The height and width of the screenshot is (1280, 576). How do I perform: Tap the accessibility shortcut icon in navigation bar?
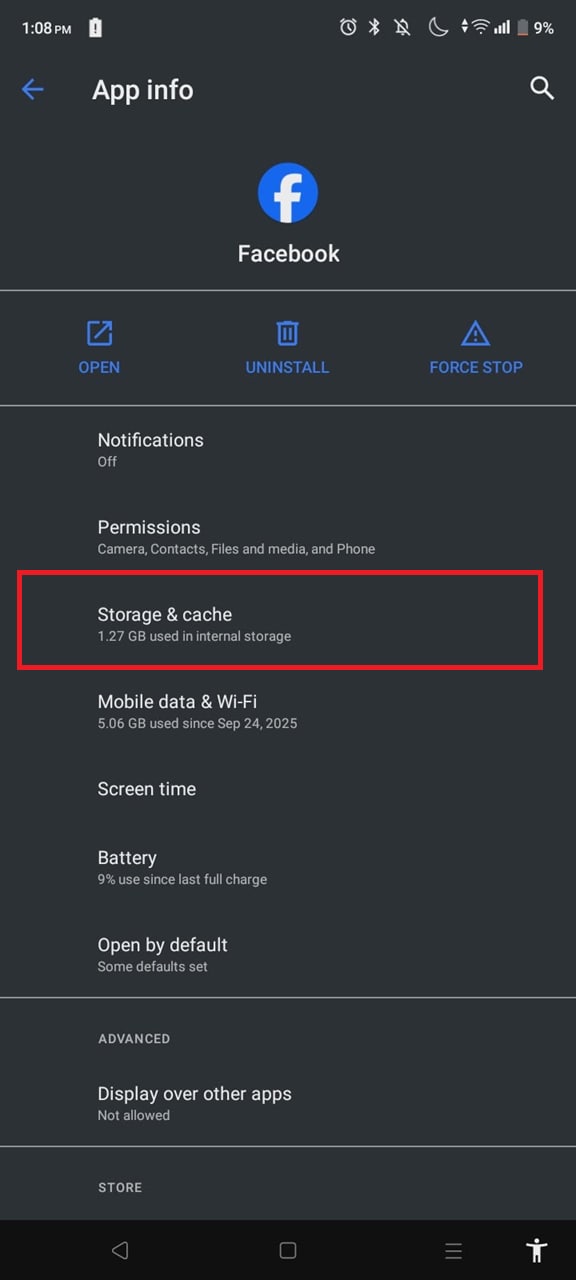(x=536, y=1250)
